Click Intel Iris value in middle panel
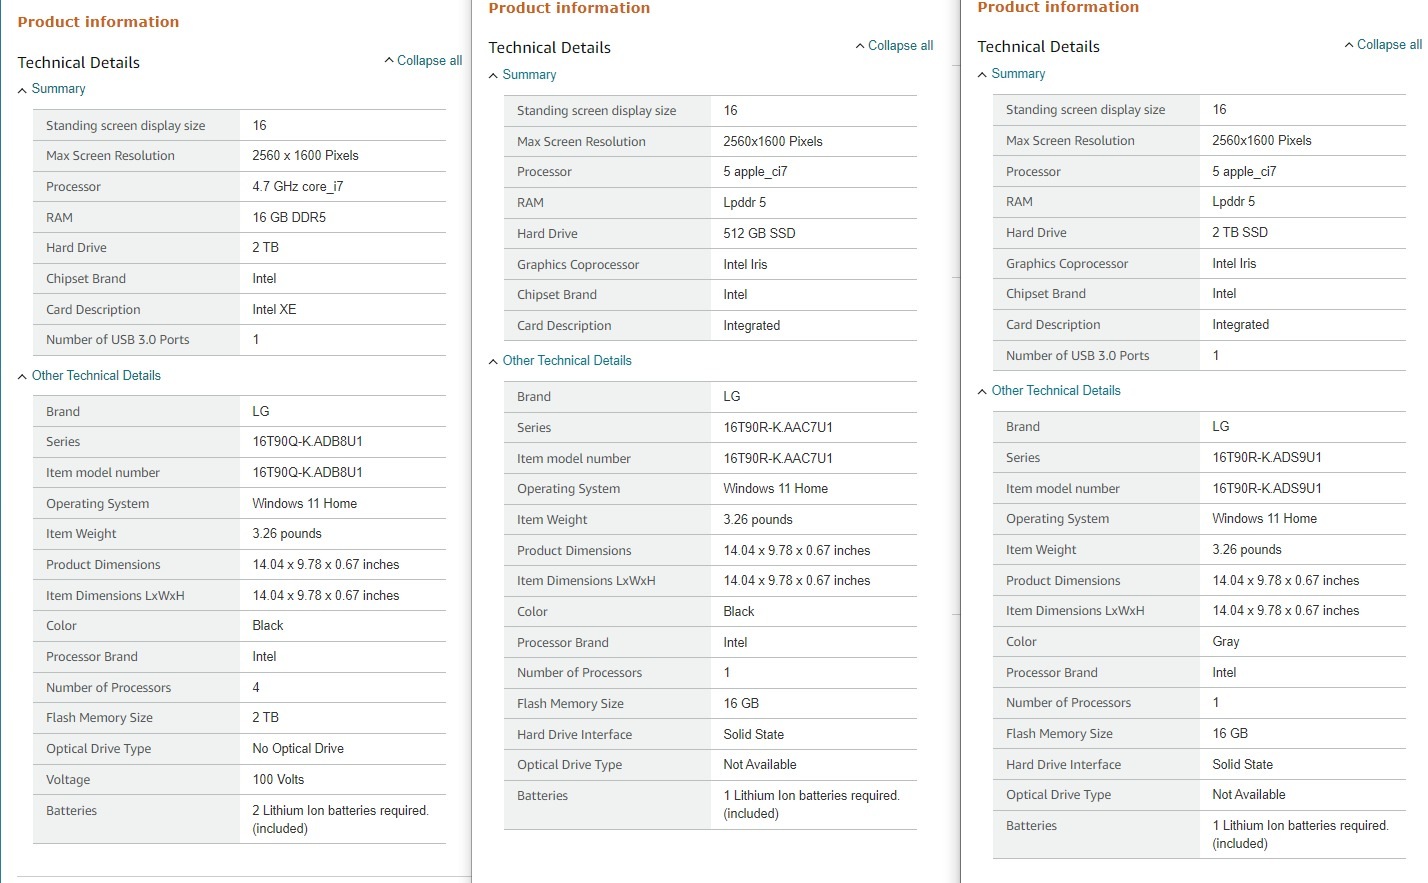Image resolution: width=1428 pixels, height=883 pixels. pyautogui.click(x=745, y=265)
